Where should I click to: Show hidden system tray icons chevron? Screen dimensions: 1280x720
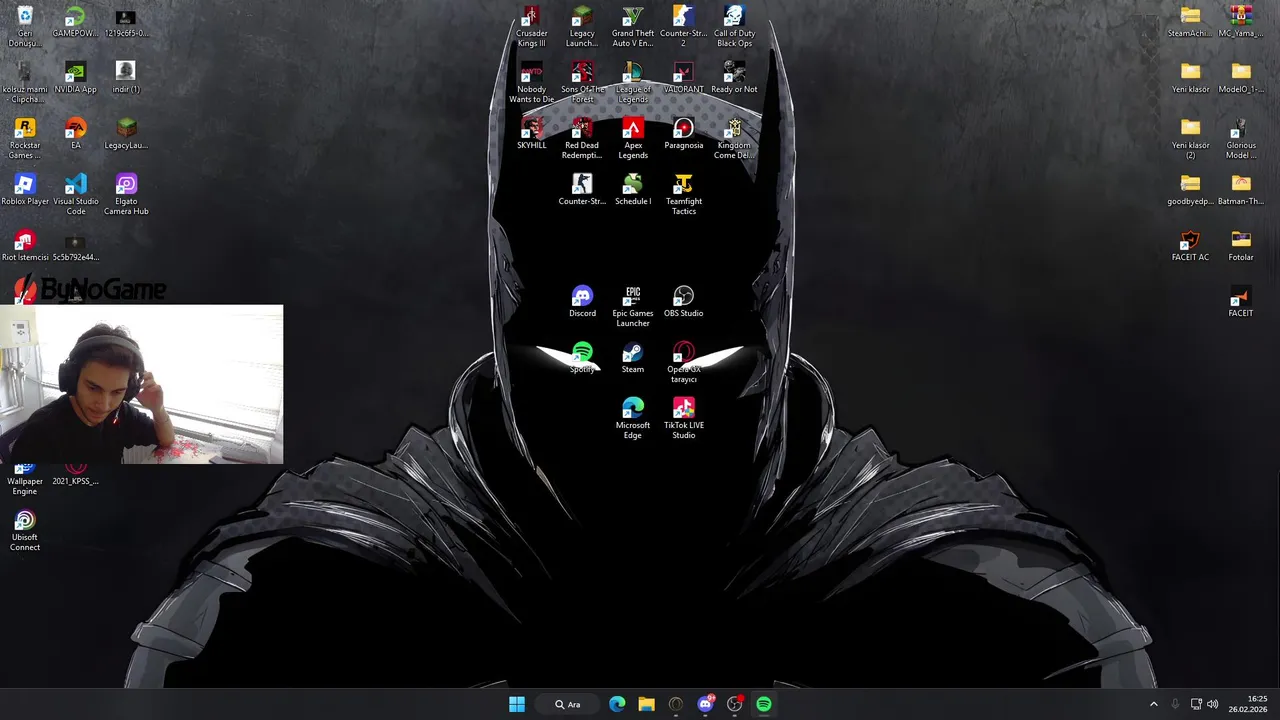pyautogui.click(x=1153, y=704)
